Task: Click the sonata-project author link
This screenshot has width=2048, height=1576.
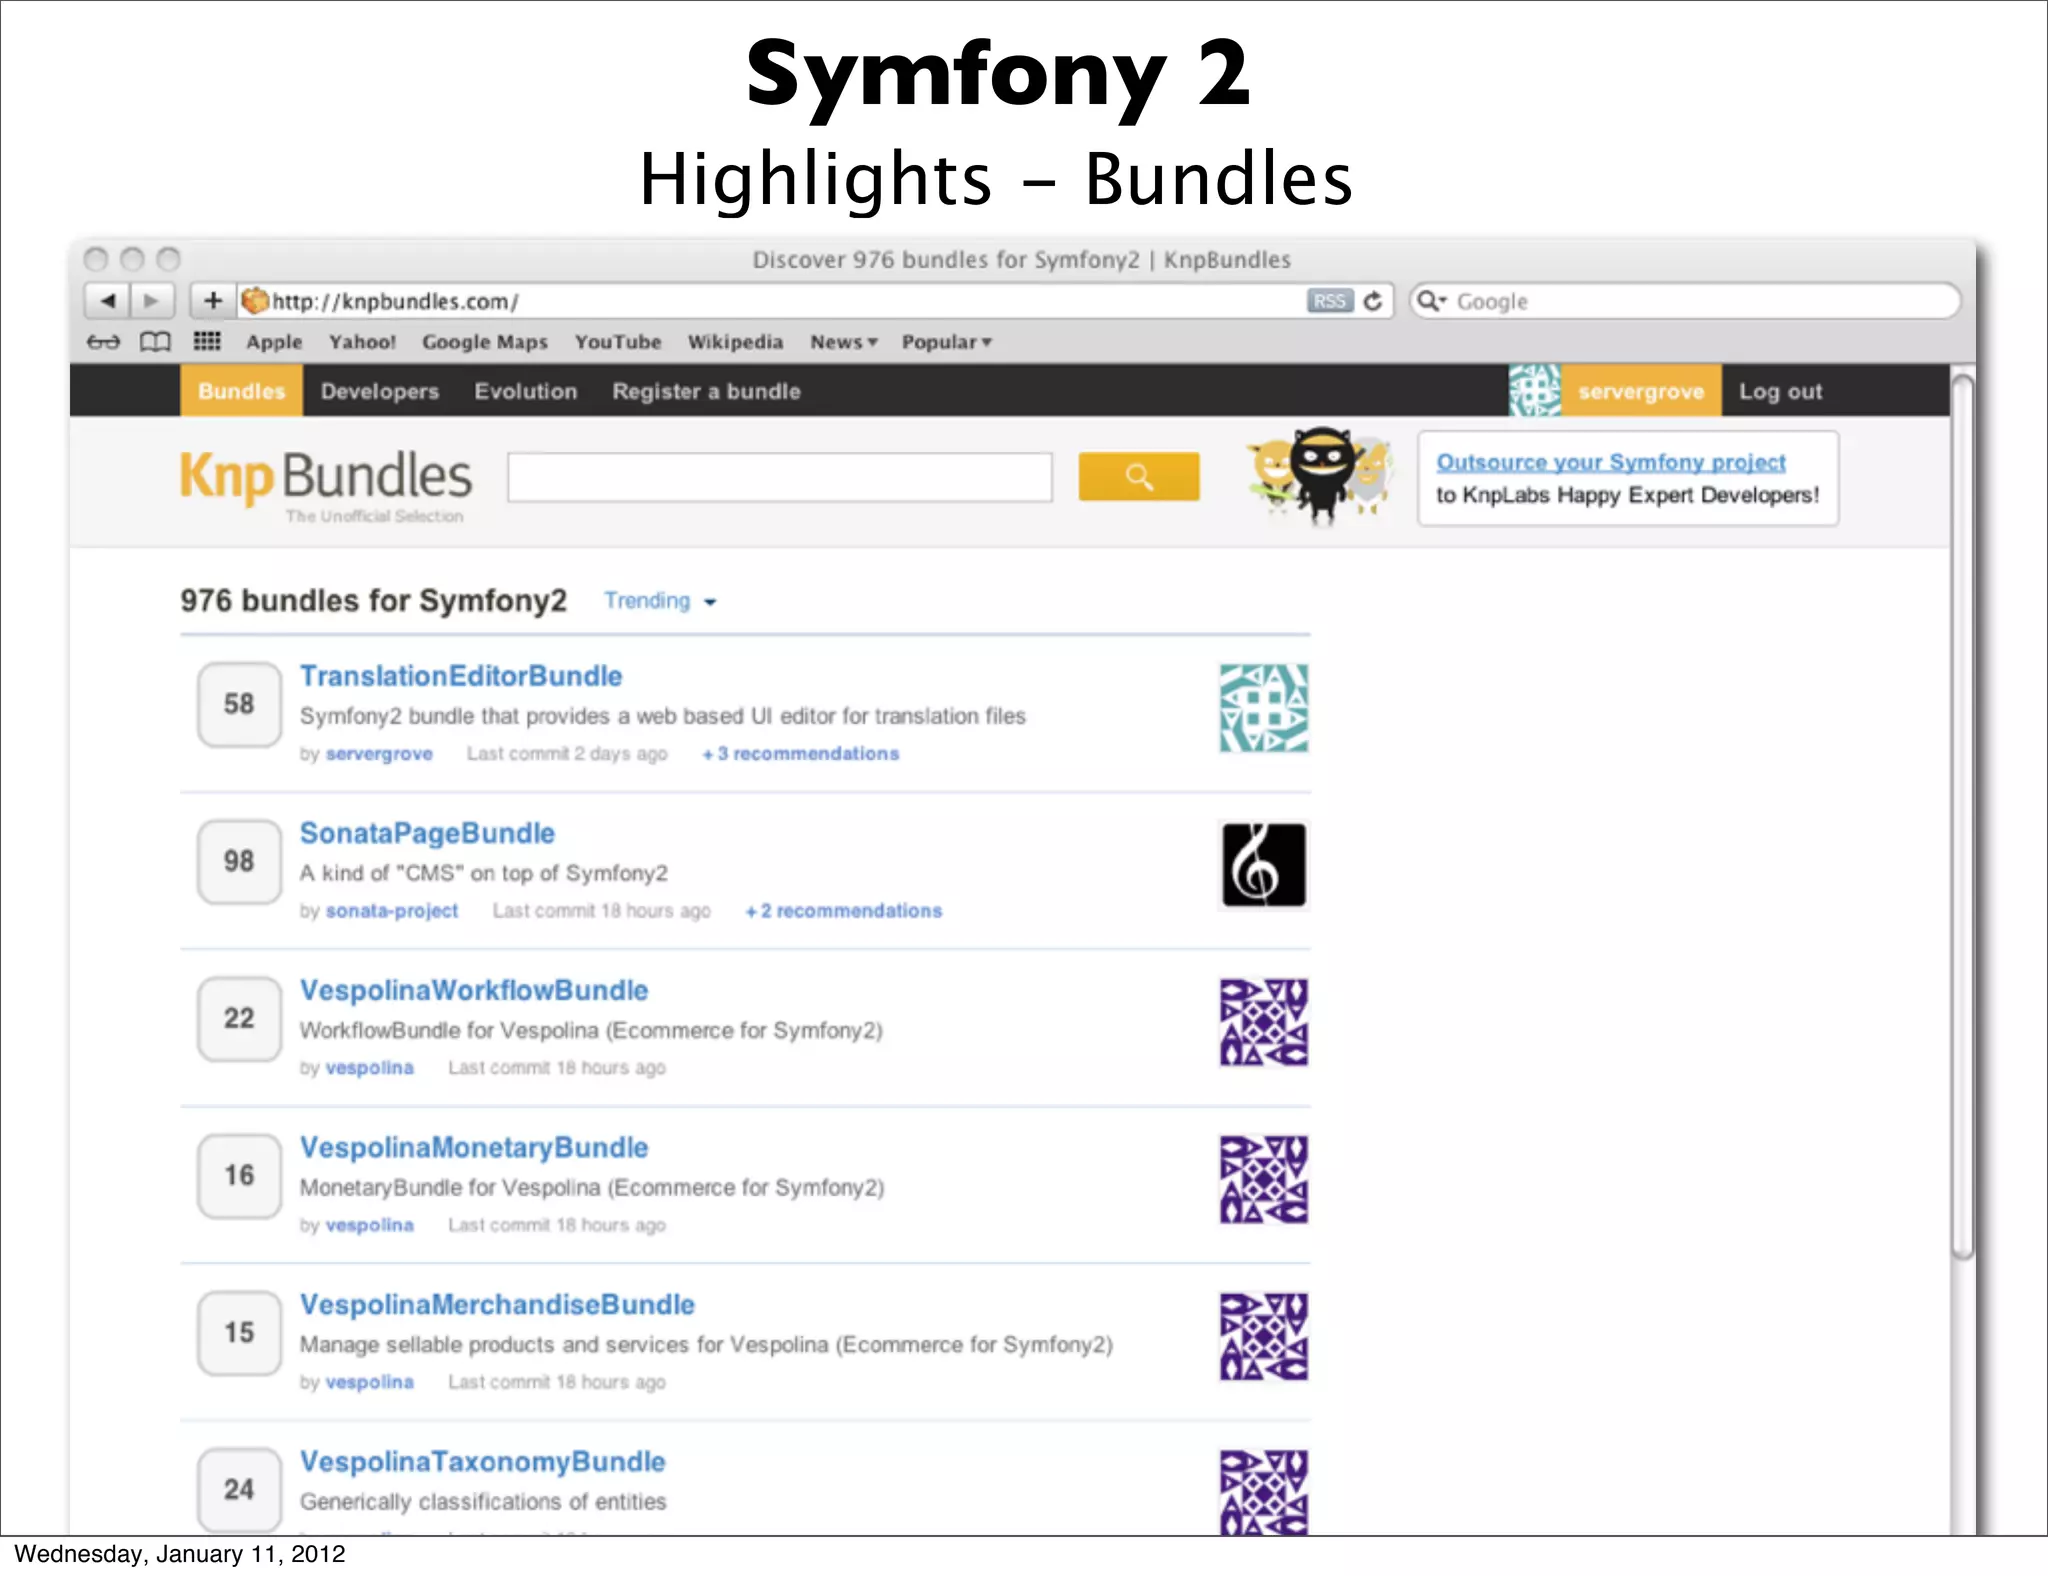Action: [x=392, y=911]
